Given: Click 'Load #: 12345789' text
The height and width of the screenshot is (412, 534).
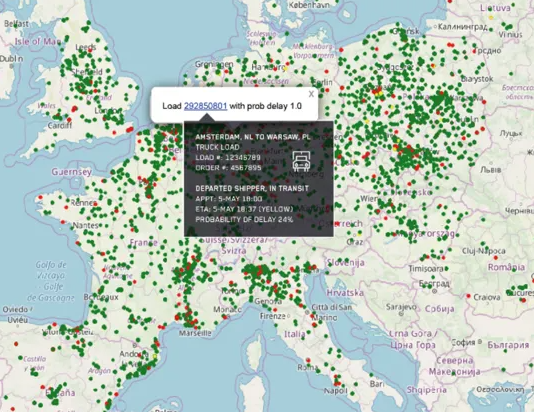Looking at the screenshot, I should pyautogui.click(x=228, y=157).
